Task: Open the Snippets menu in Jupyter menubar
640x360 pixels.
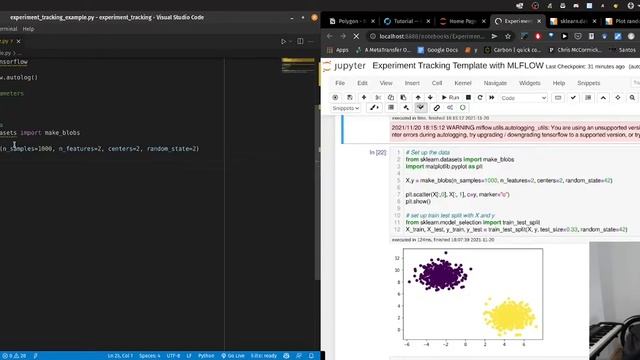Action: (x=589, y=83)
